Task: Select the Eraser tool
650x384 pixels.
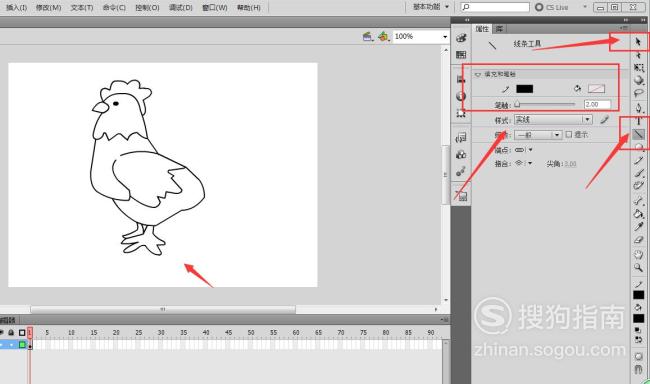Action: pos(638,240)
